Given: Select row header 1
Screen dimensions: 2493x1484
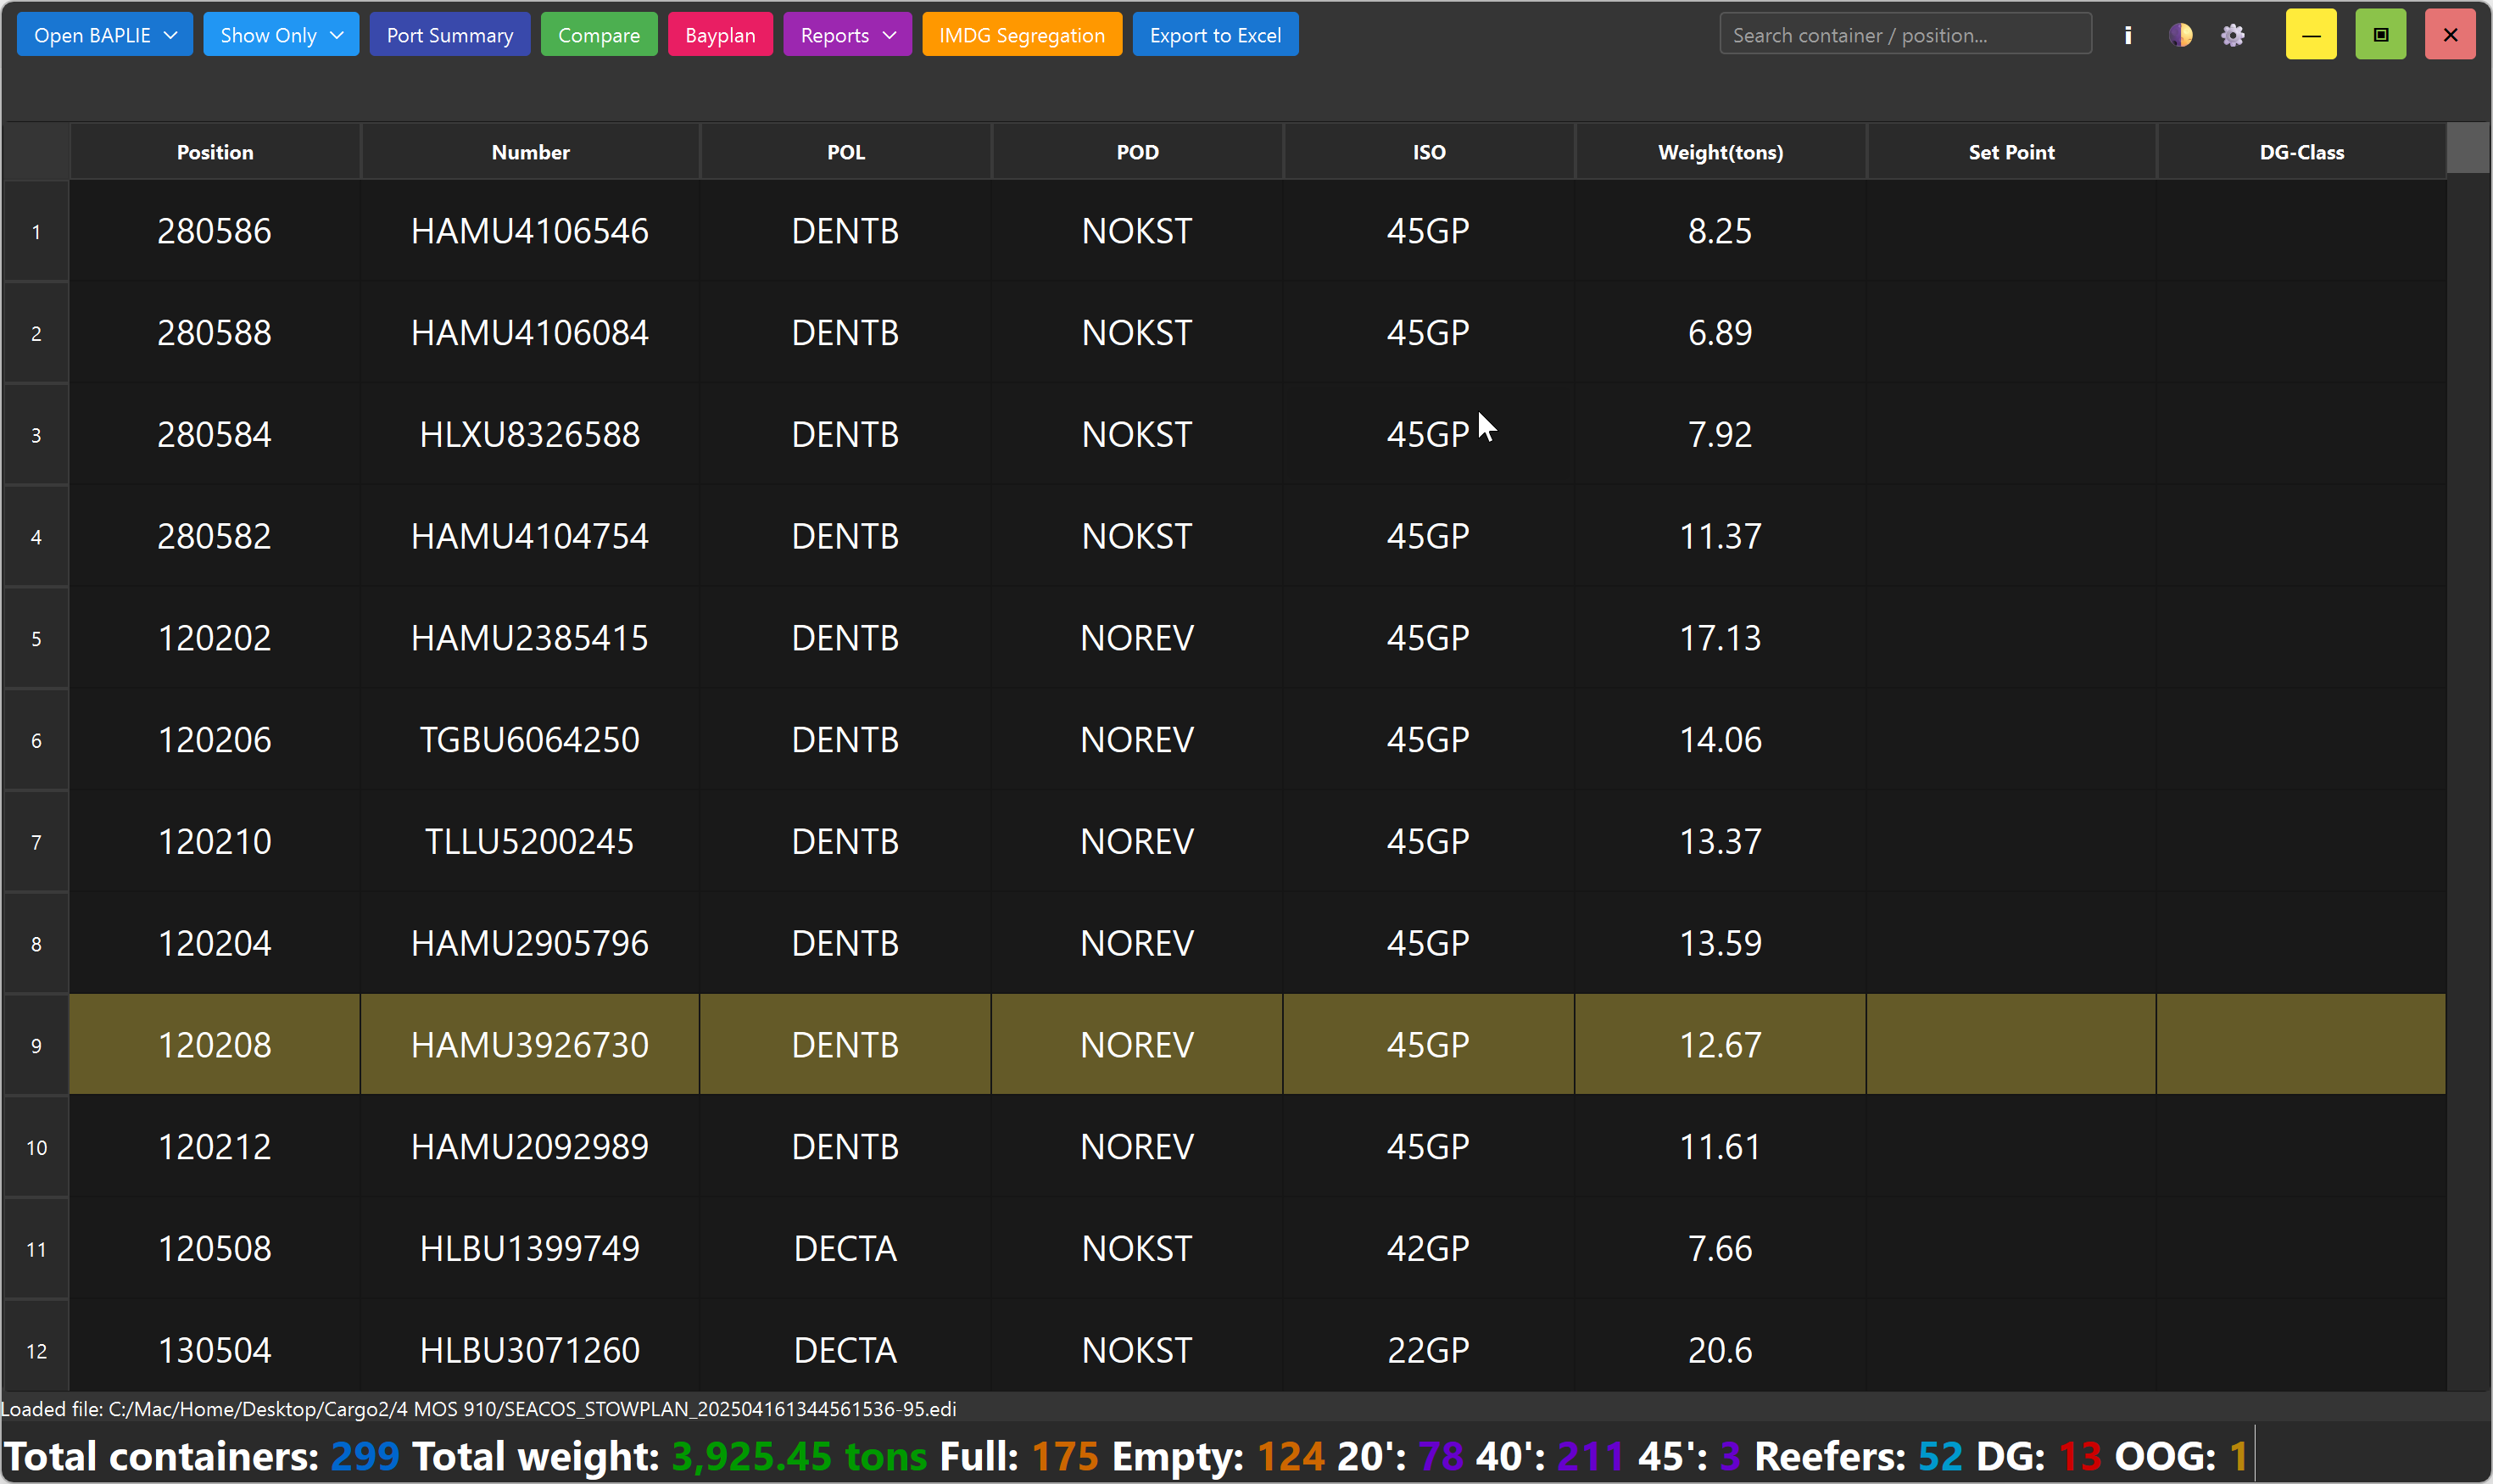Looking at the screenshot, I should click(x=36, y=232).
